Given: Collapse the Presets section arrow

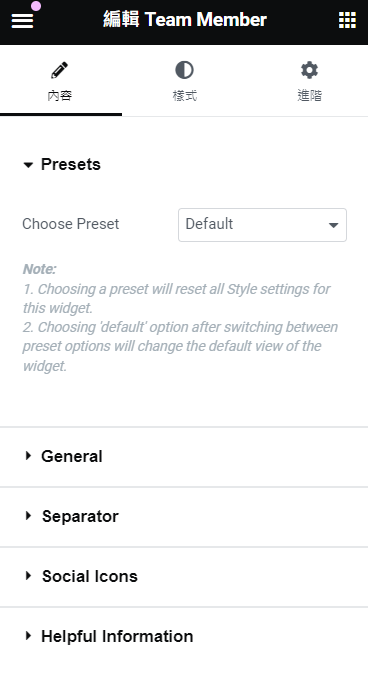Looking at the screenshot, I should tap(28, 165).
